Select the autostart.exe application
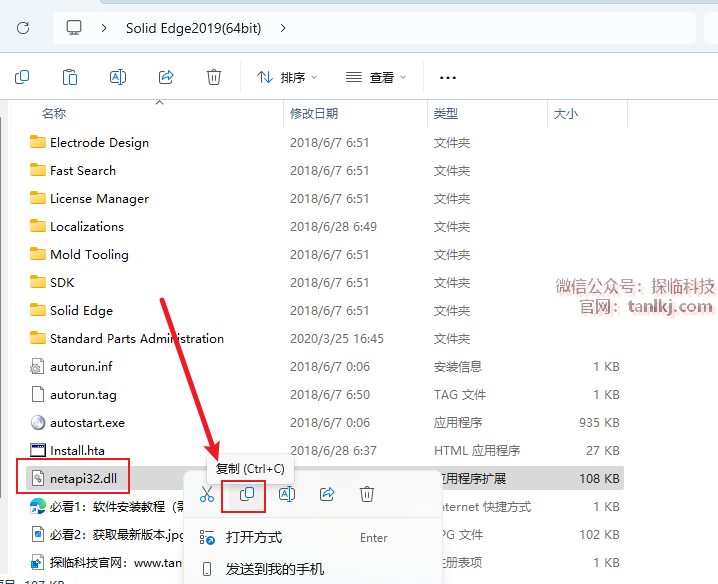Image resolution: width=718 pixels, height=584 pixels. pos(87,423)
